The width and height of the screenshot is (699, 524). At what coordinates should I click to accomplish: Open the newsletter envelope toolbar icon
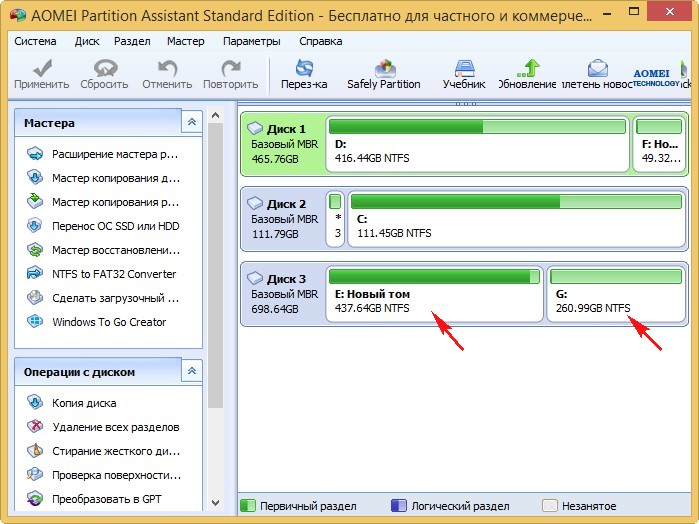pos(598,68)
